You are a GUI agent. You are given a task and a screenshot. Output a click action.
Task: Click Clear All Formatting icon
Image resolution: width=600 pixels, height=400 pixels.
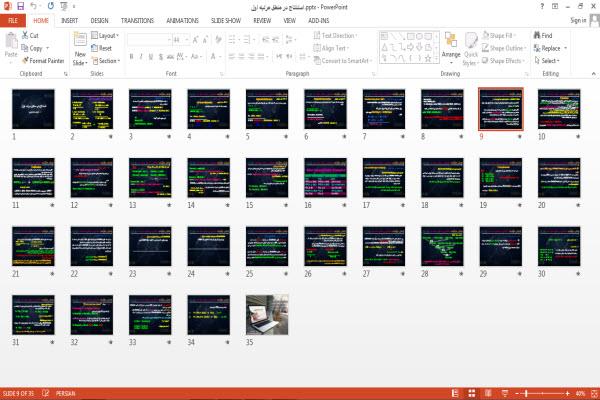218,40
